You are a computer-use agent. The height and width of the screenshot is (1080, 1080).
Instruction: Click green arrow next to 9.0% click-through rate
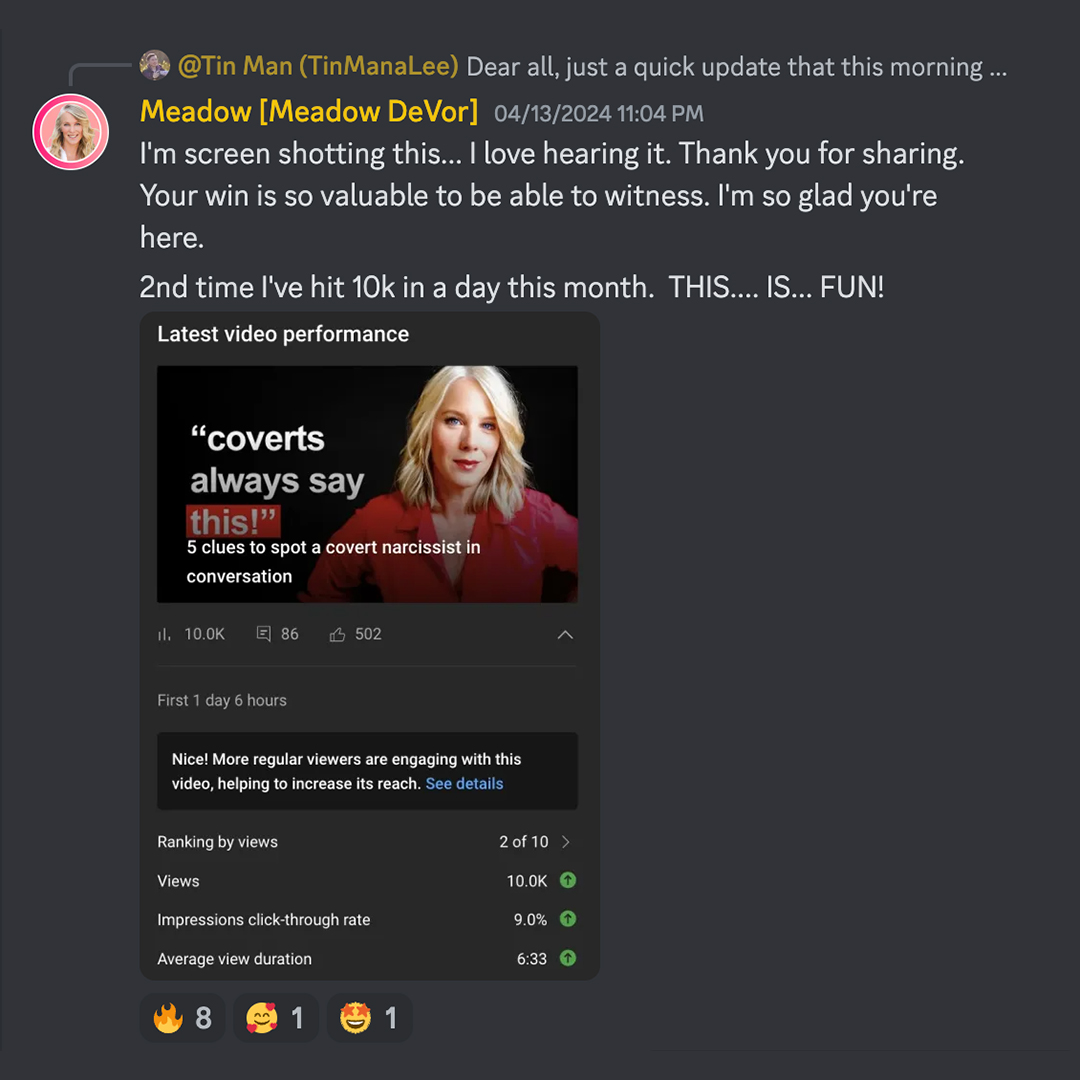coord(568,919)
